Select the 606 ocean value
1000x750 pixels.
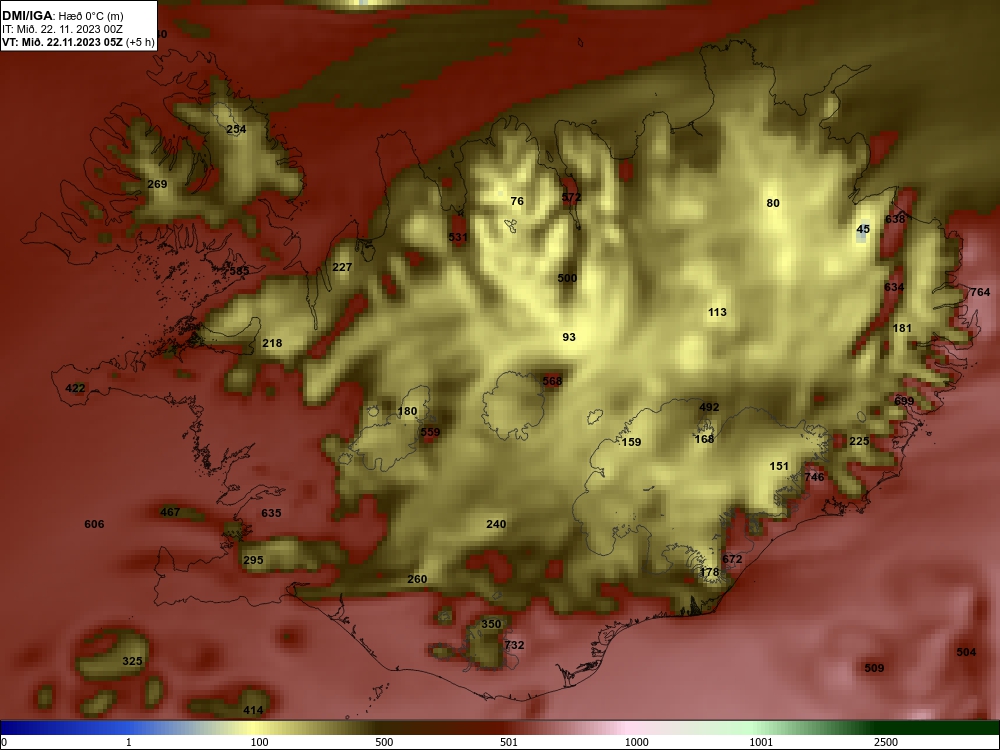click(x=94, y=524)
